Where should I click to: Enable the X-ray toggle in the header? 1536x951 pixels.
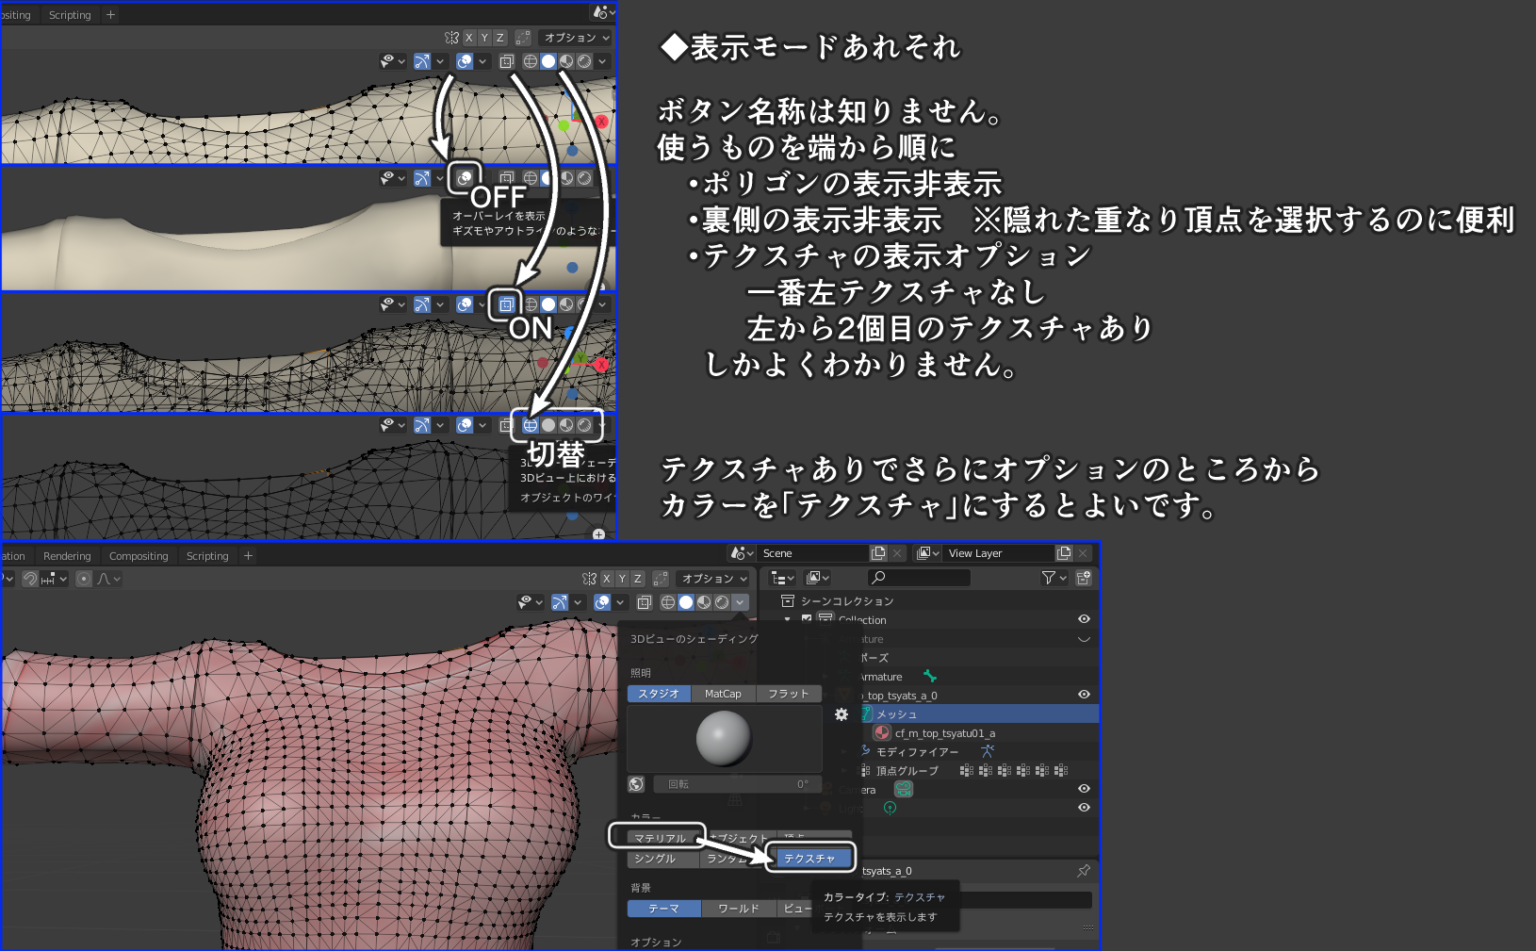click(645, 602)
